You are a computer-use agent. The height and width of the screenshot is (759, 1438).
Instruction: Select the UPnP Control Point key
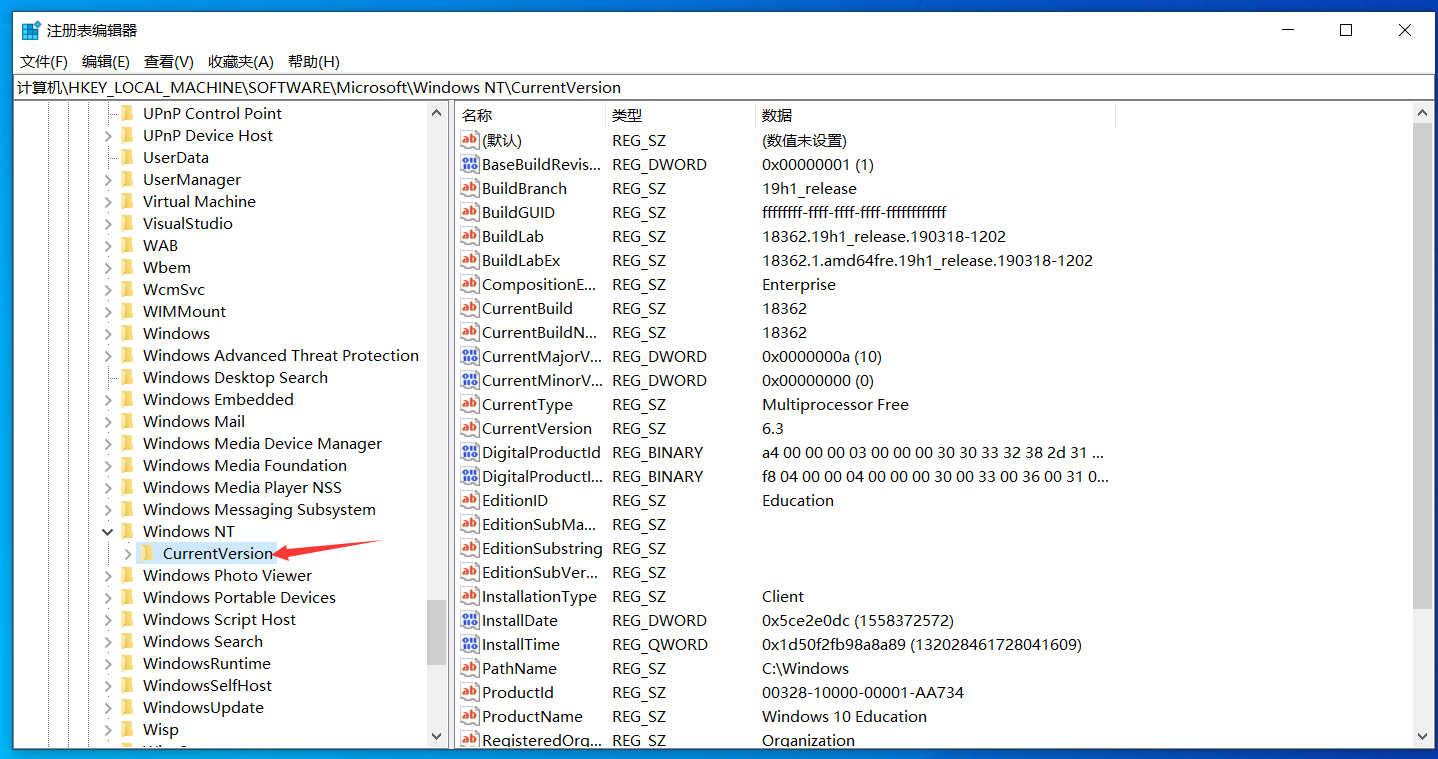212,113
